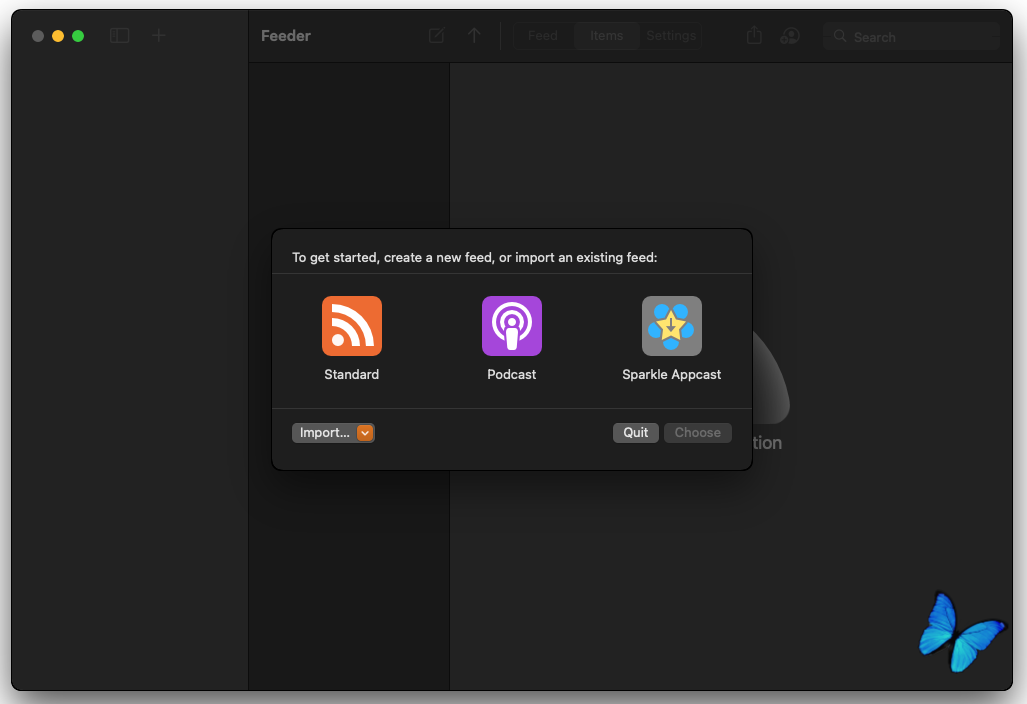Viewport: 1027px width, 704px height.
Task: Toggle the sidebar visibility icon
Action: (x=119, y=35)
